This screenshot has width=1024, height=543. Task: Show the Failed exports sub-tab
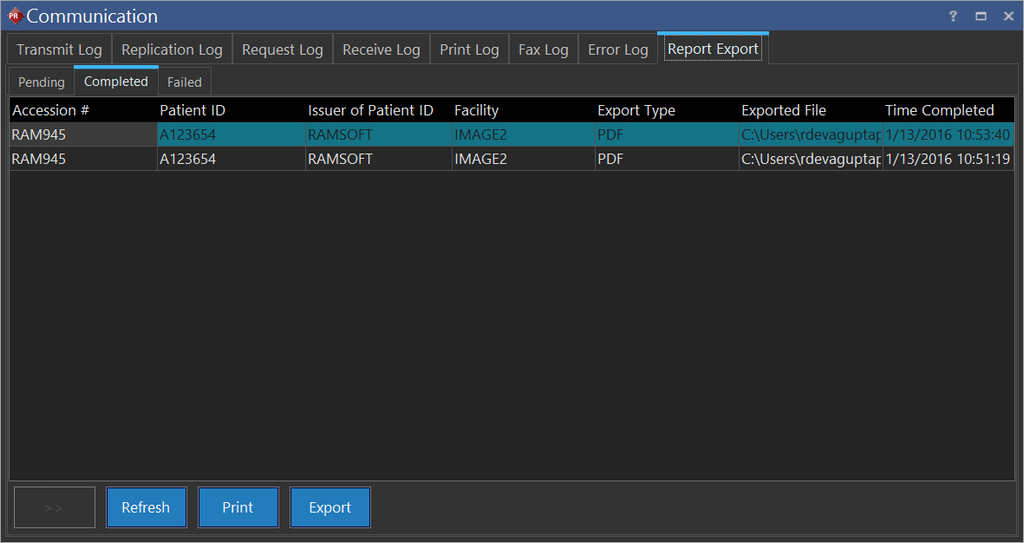click(x=184, y=82)
